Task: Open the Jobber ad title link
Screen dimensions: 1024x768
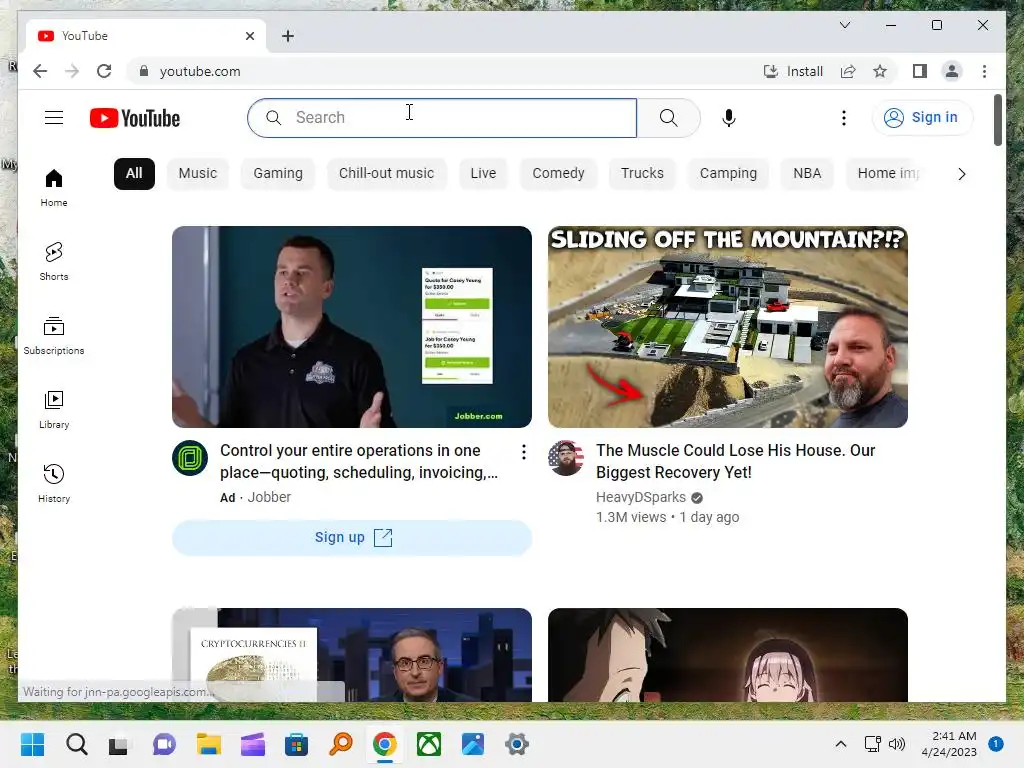Action: 359,462
